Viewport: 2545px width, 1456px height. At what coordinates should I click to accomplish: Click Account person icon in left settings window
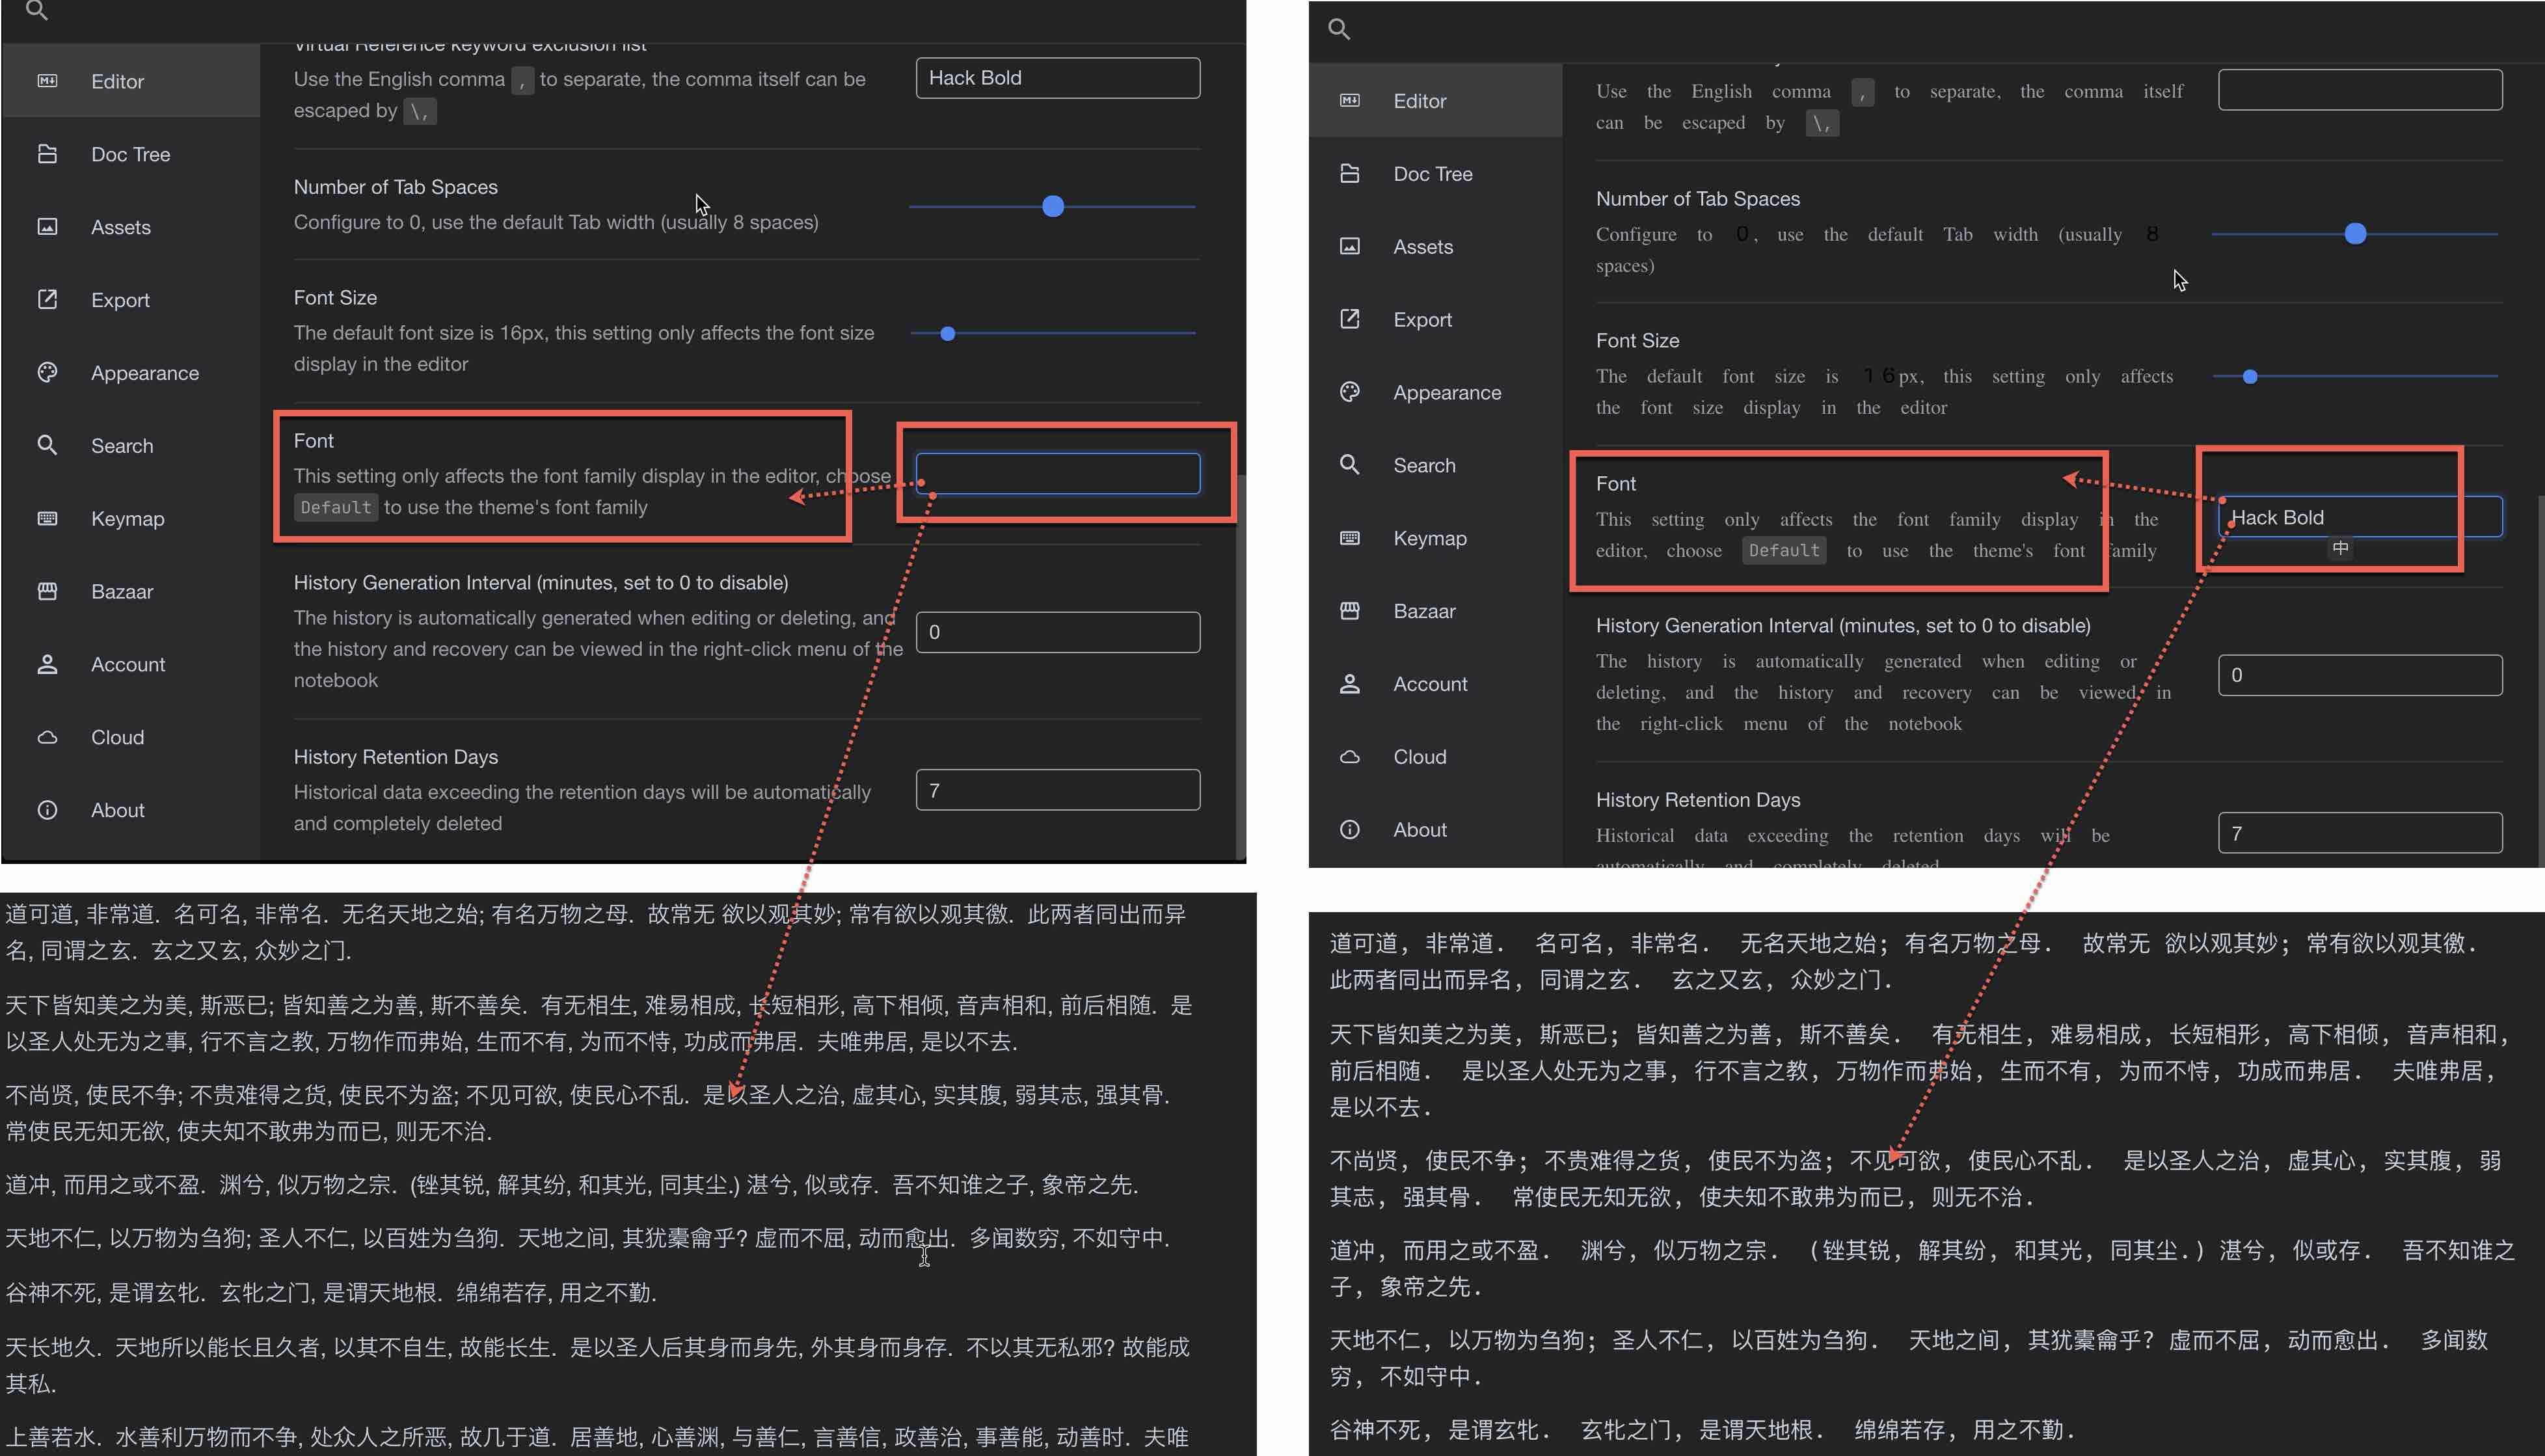coord(47,664)
